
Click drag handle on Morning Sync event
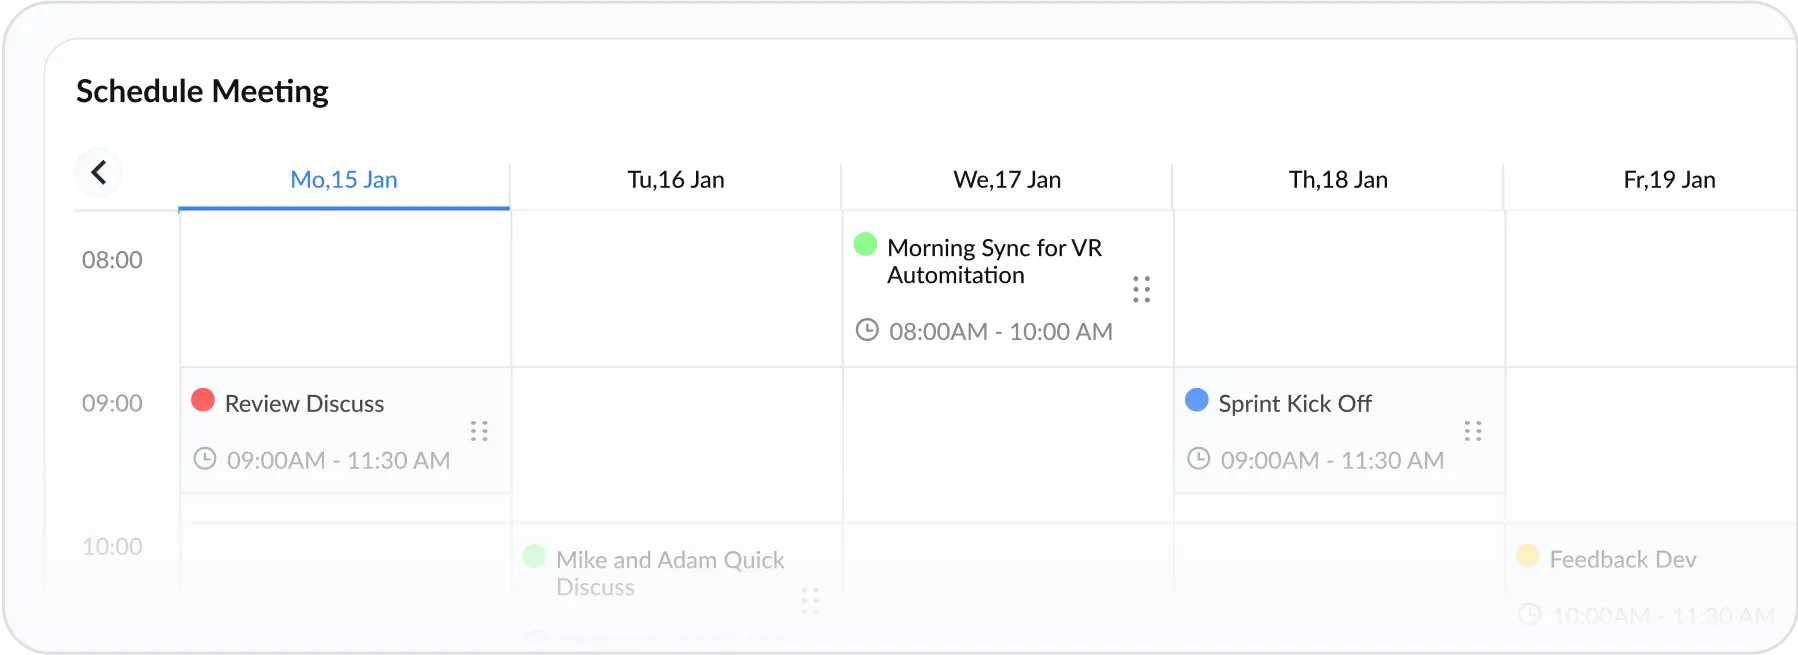coord(1141,289)
